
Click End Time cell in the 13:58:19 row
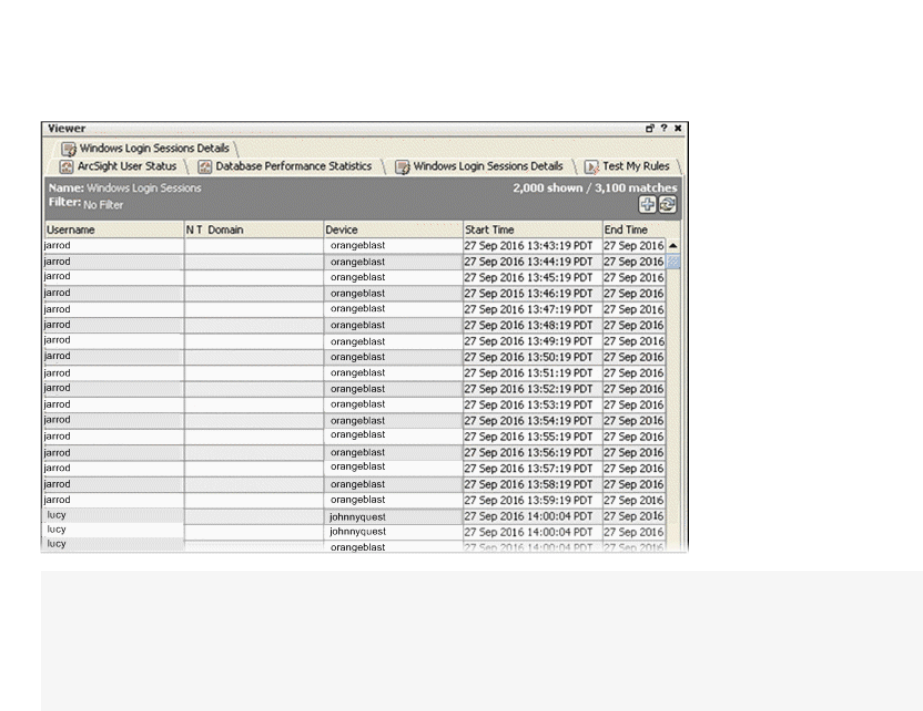[x=634, y=484]
